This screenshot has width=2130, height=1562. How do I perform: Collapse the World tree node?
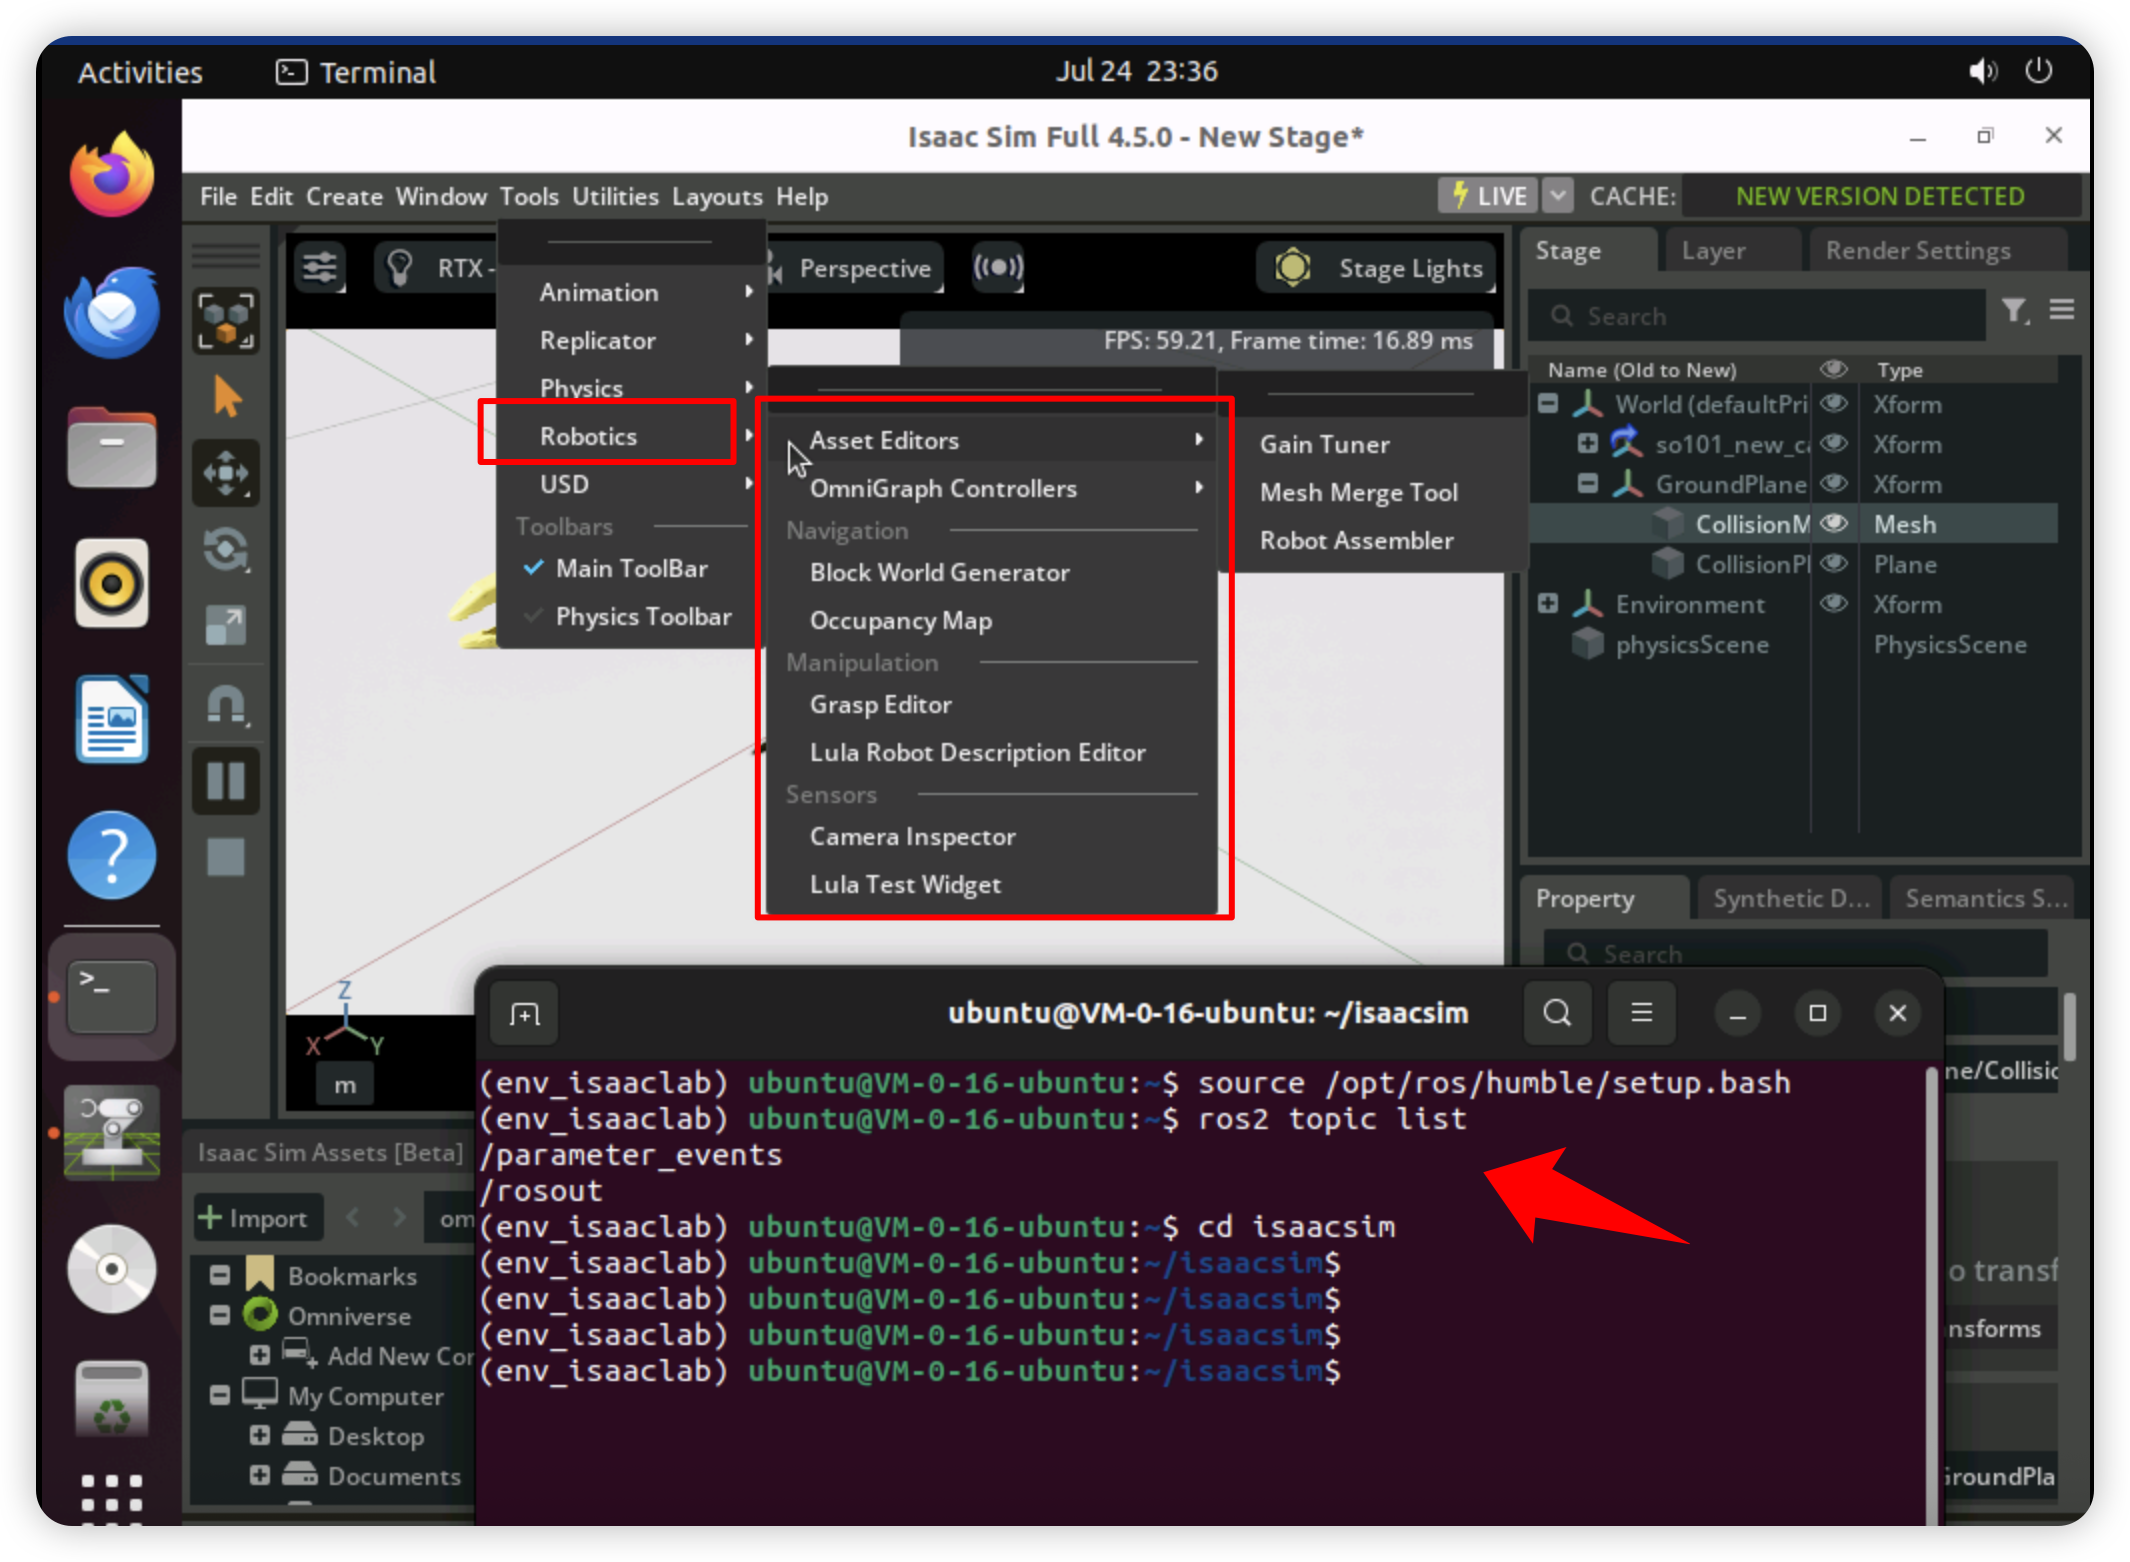(x=1548, y=404)
